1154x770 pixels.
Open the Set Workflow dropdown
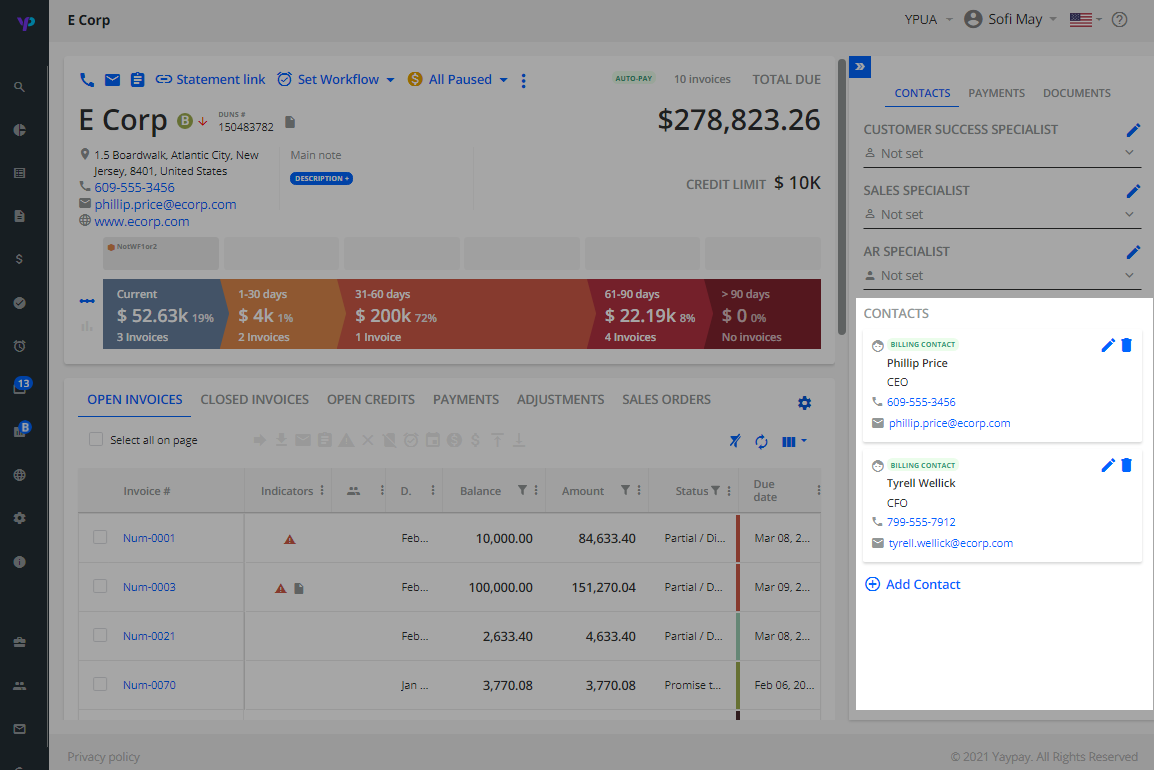click(x=336, y=80)
